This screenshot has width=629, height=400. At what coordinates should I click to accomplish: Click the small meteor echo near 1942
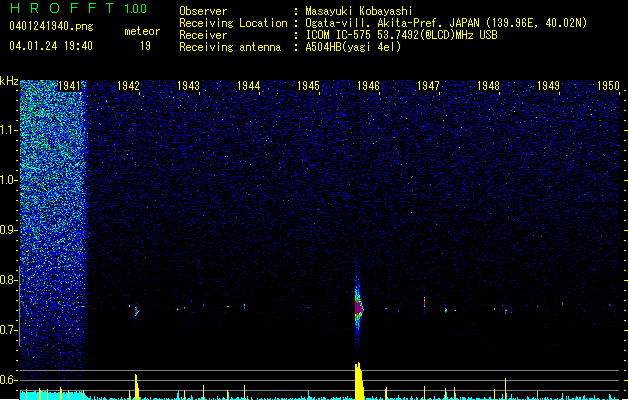pos(136,311)
